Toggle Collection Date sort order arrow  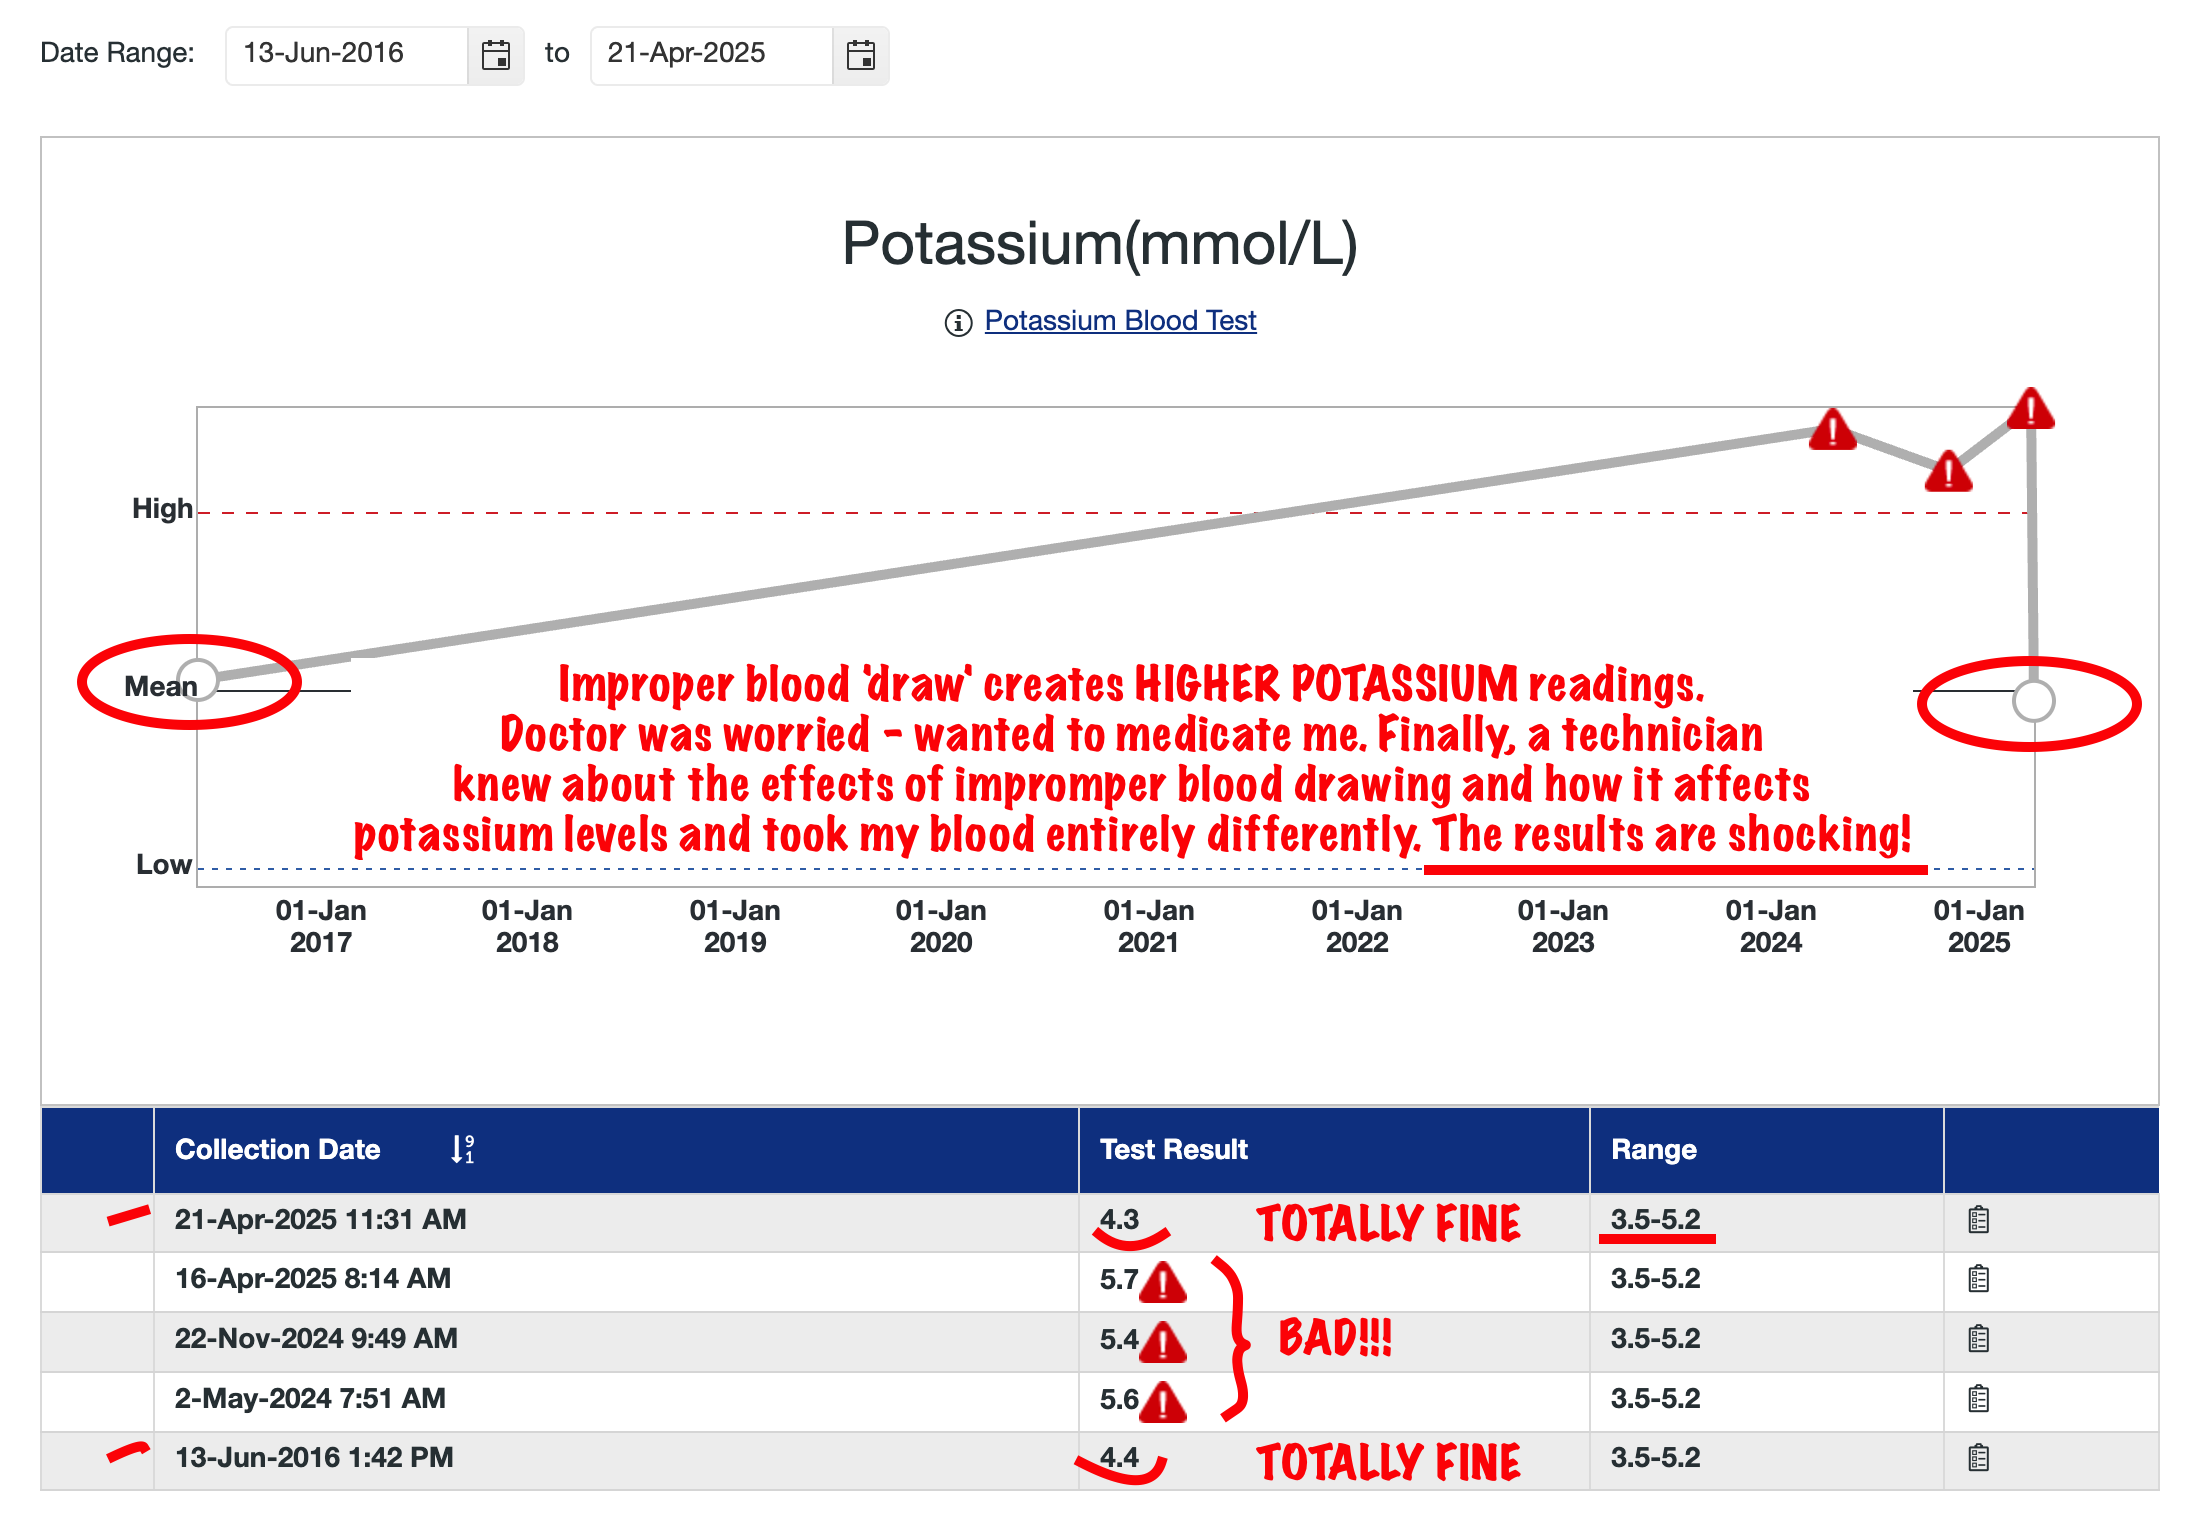pyautogui.click(x=462, y=1149)
